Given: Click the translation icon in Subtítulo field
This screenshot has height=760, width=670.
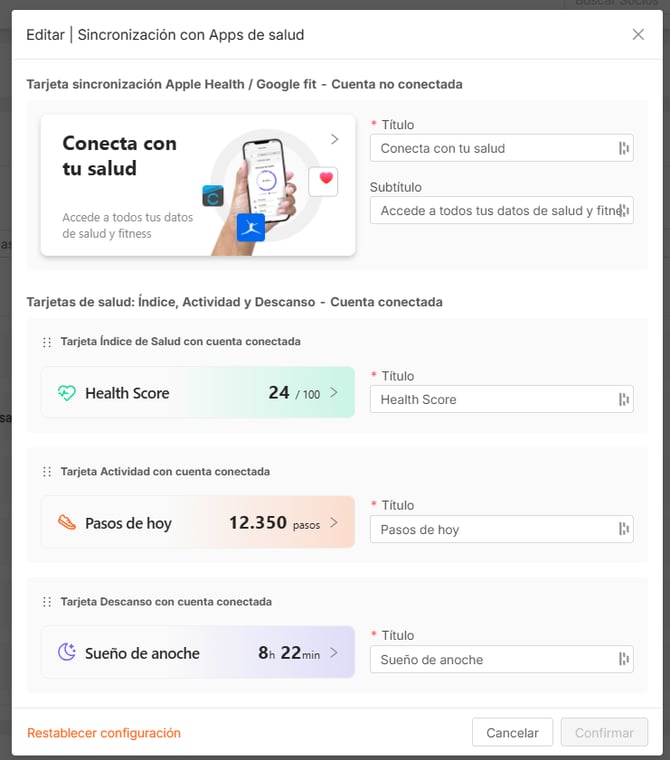Looking at the screenshot, I should [x=623, y=210].
